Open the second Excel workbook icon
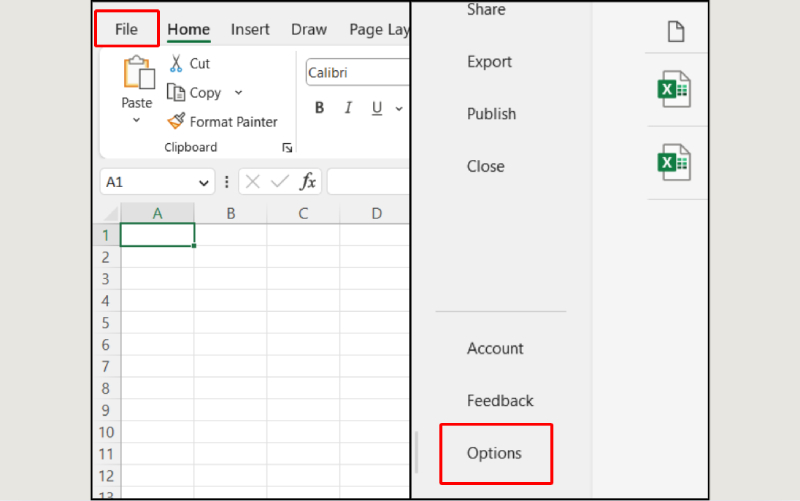Viewport: 800px width, 501px height. (x=674, y=162)
